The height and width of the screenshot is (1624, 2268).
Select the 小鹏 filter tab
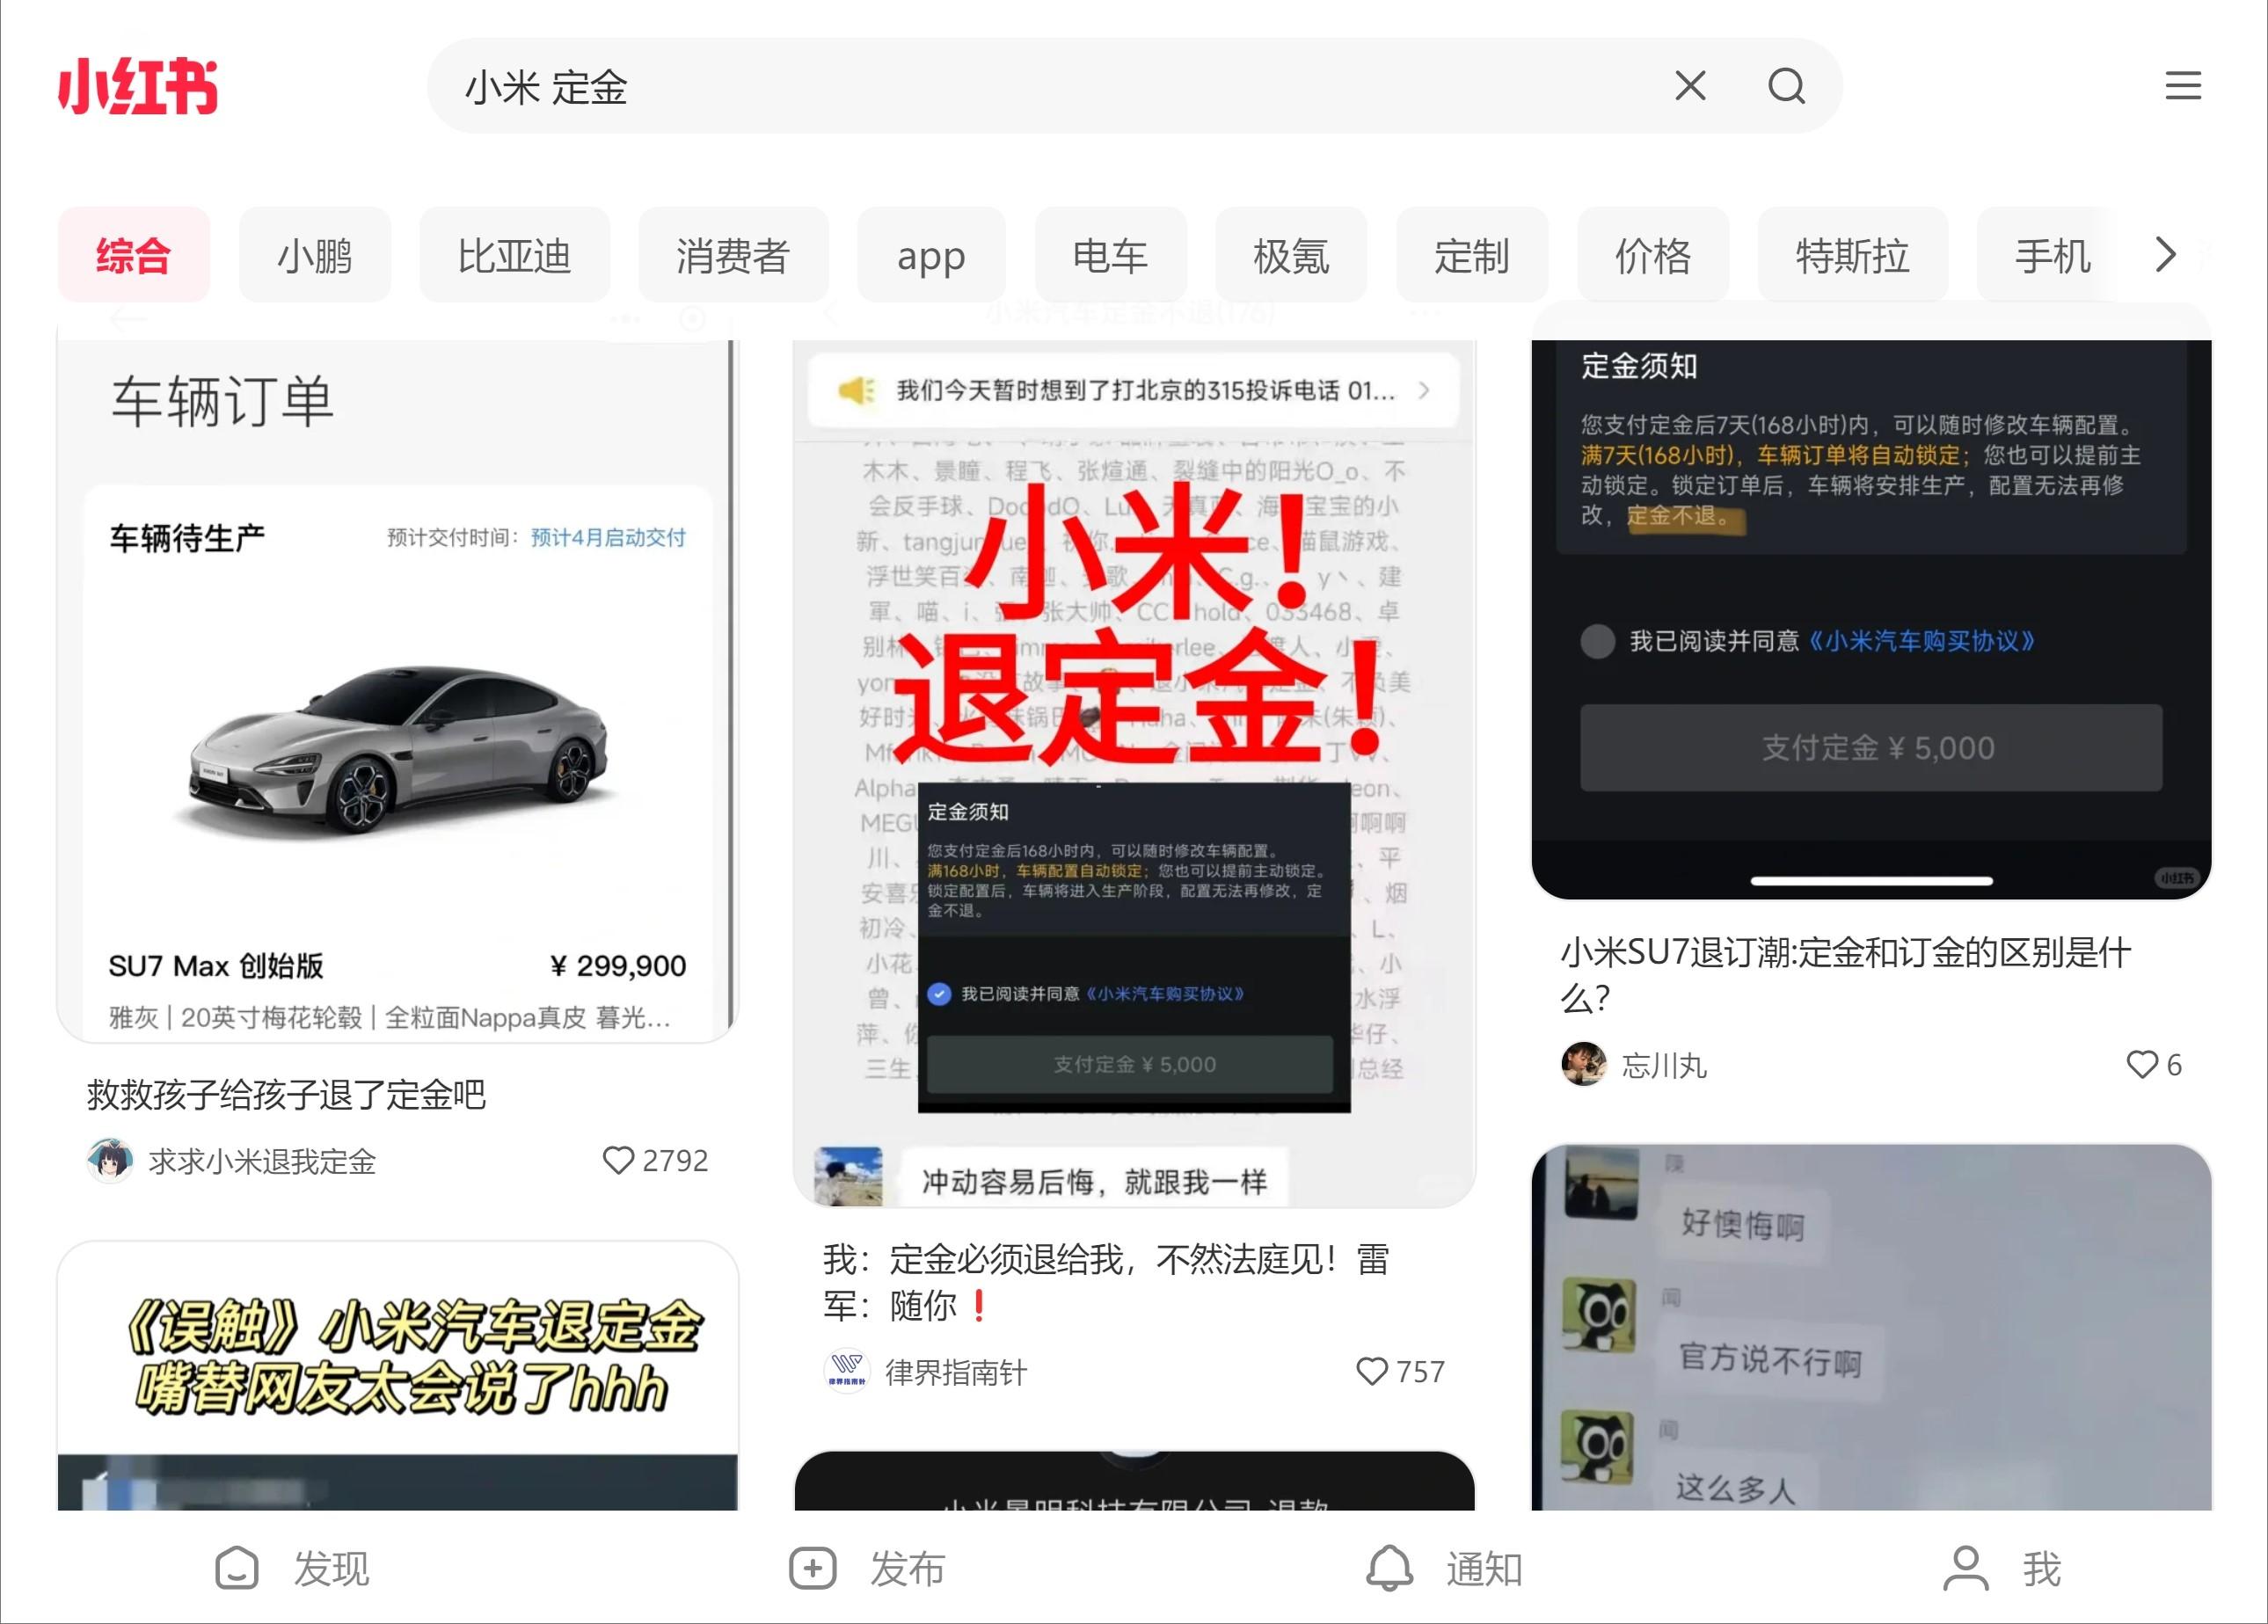pos(314,255)
